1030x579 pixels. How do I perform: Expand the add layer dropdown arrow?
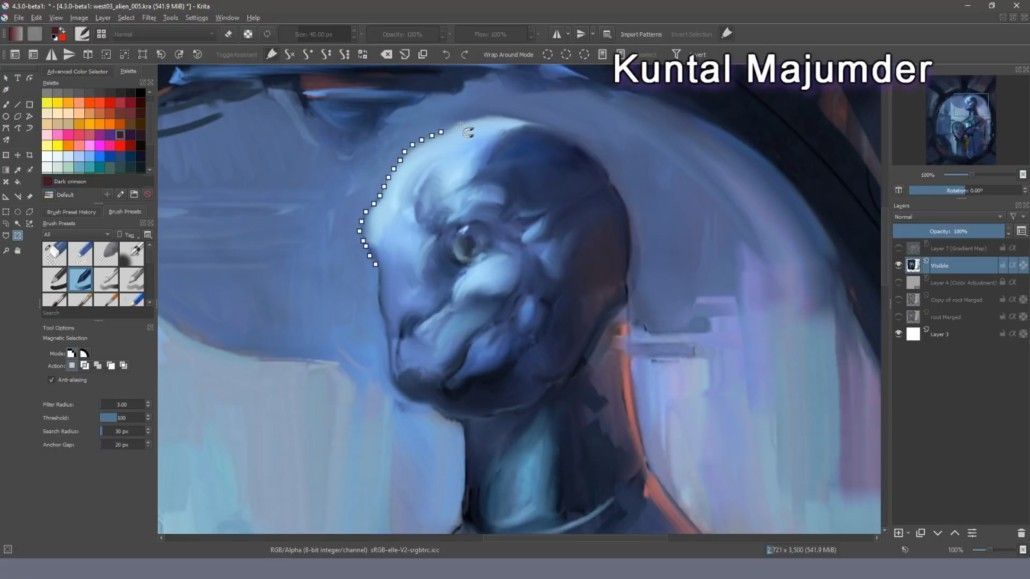click(x=908, y=533)
